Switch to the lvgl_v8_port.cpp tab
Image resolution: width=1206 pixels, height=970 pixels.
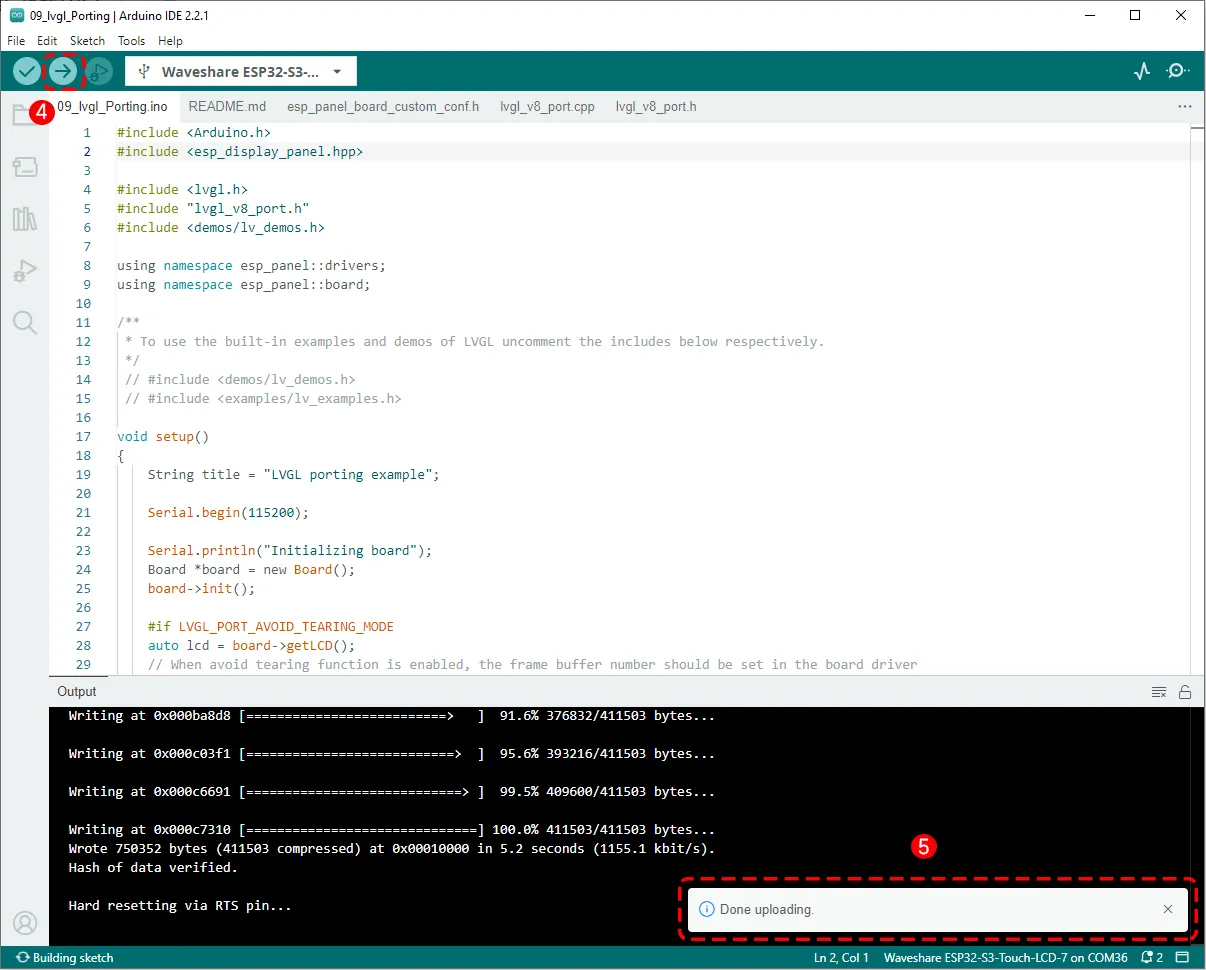coord(547,106)
